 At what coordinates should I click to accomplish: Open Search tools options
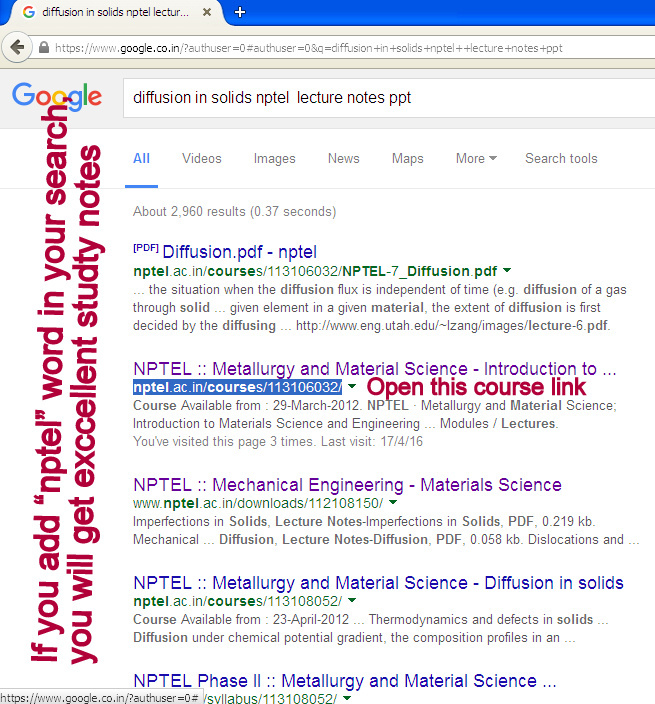tap(561, 158)
